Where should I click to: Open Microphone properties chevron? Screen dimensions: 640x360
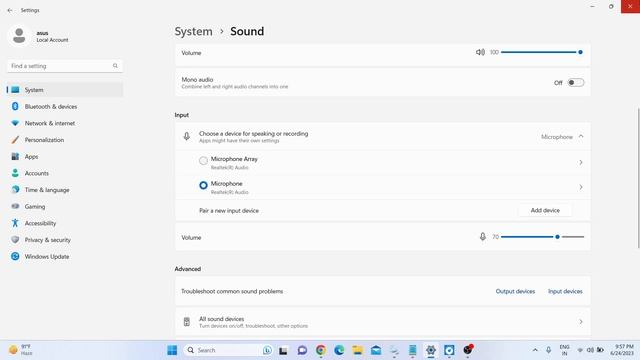pyautogui.click(x=581, y=187)
